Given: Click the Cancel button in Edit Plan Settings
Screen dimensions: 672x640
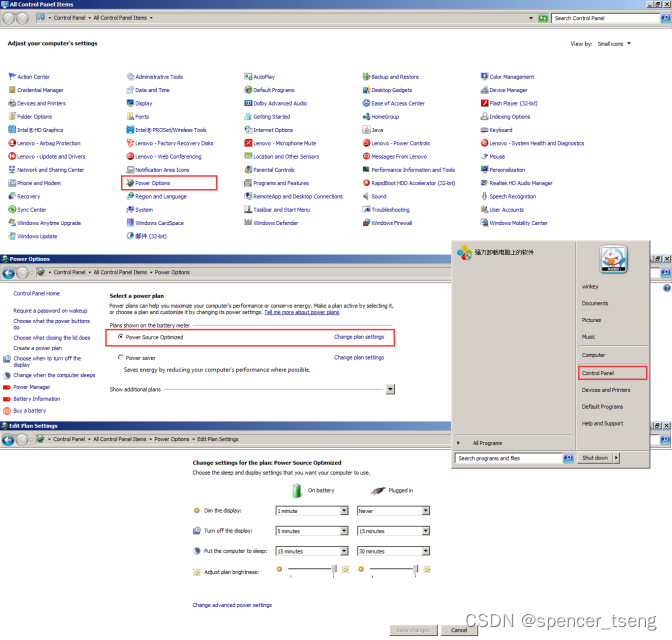Looking at the screenshot, I should (459, 630).
